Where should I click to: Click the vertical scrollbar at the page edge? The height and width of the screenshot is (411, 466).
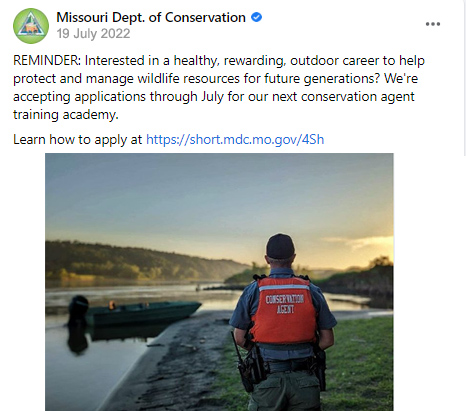coord(465,78)
